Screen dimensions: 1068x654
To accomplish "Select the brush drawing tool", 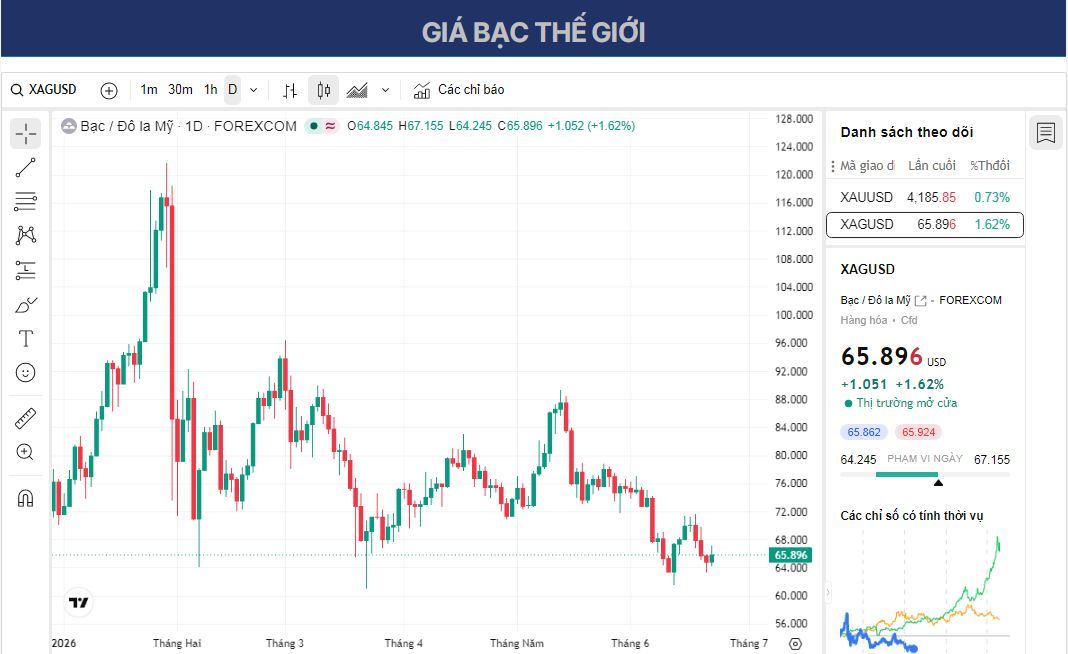I will 25,305.
